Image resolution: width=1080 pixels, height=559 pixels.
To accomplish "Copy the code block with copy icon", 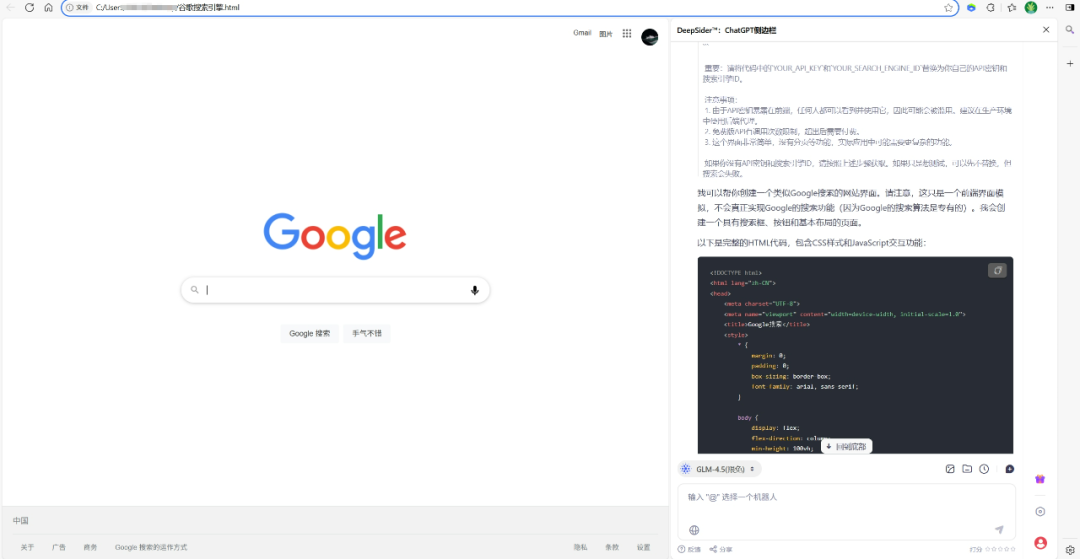I will point(997,271).
